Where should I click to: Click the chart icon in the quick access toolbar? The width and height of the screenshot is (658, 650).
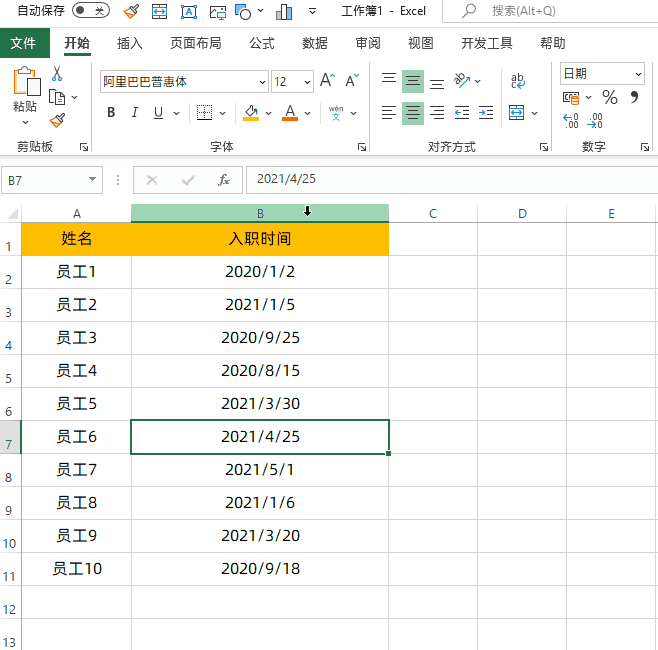coord(284,12)
